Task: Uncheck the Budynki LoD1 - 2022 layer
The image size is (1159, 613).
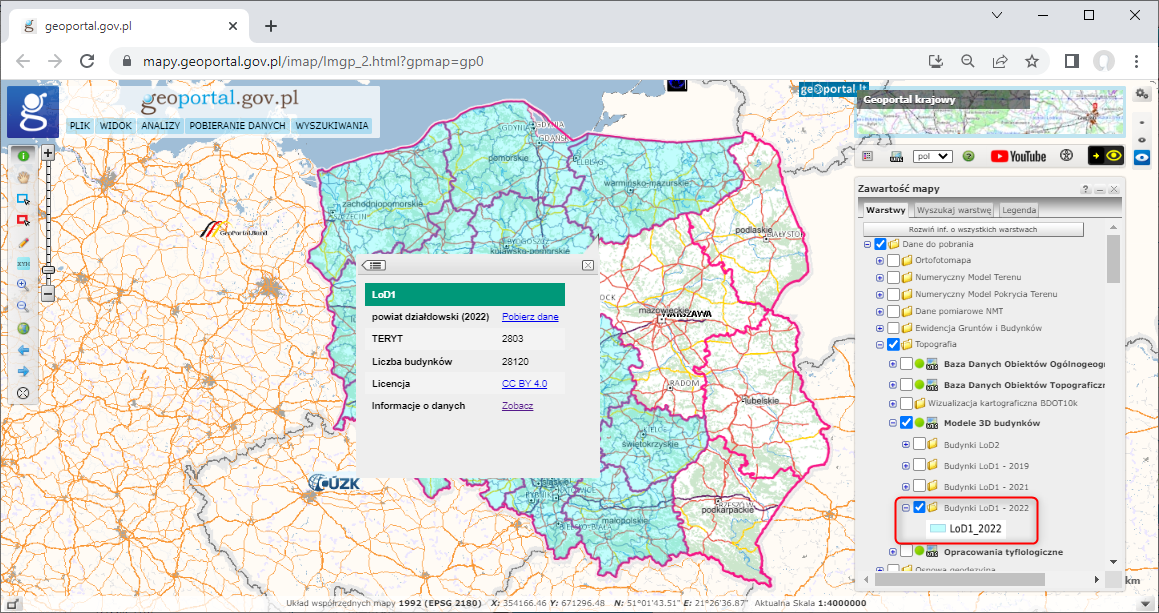Action: click(x=919, y=508)
